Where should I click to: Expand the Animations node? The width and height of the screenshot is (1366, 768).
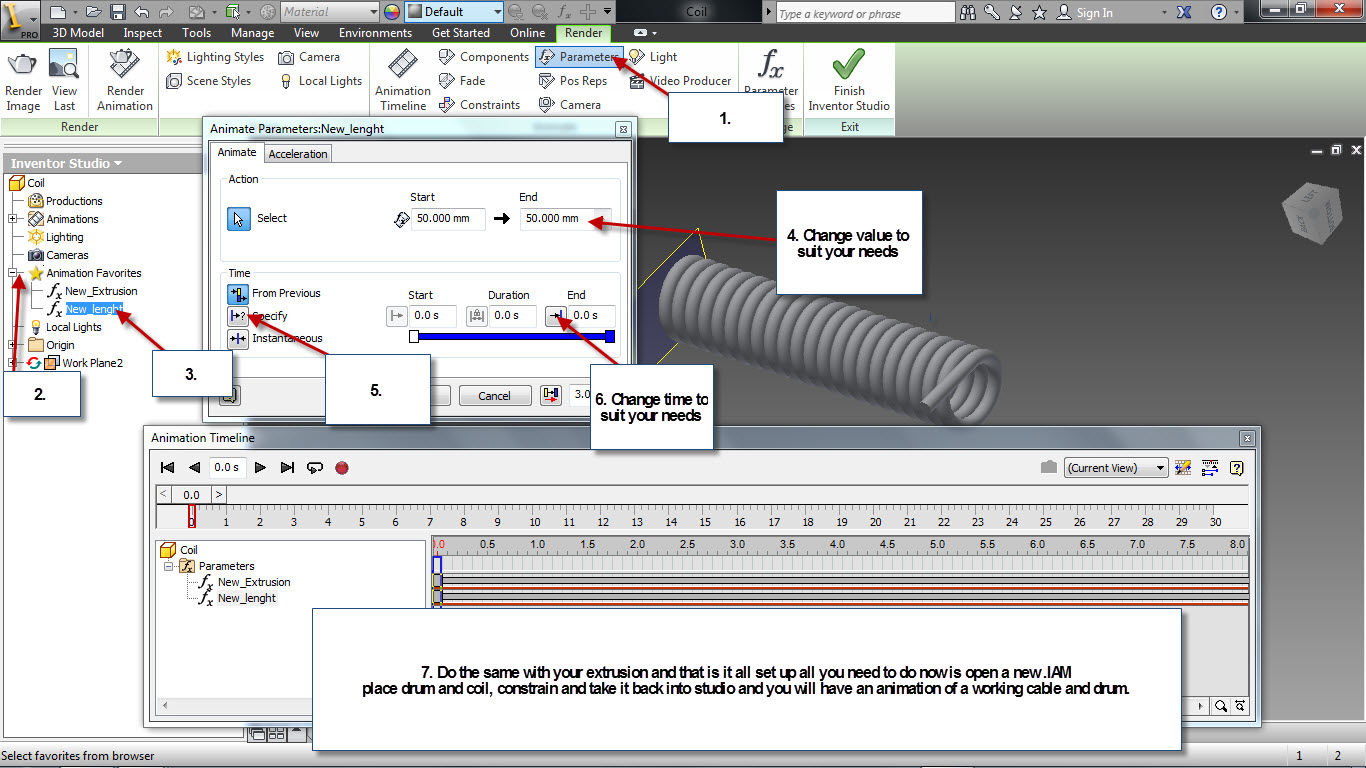(13, 219)
